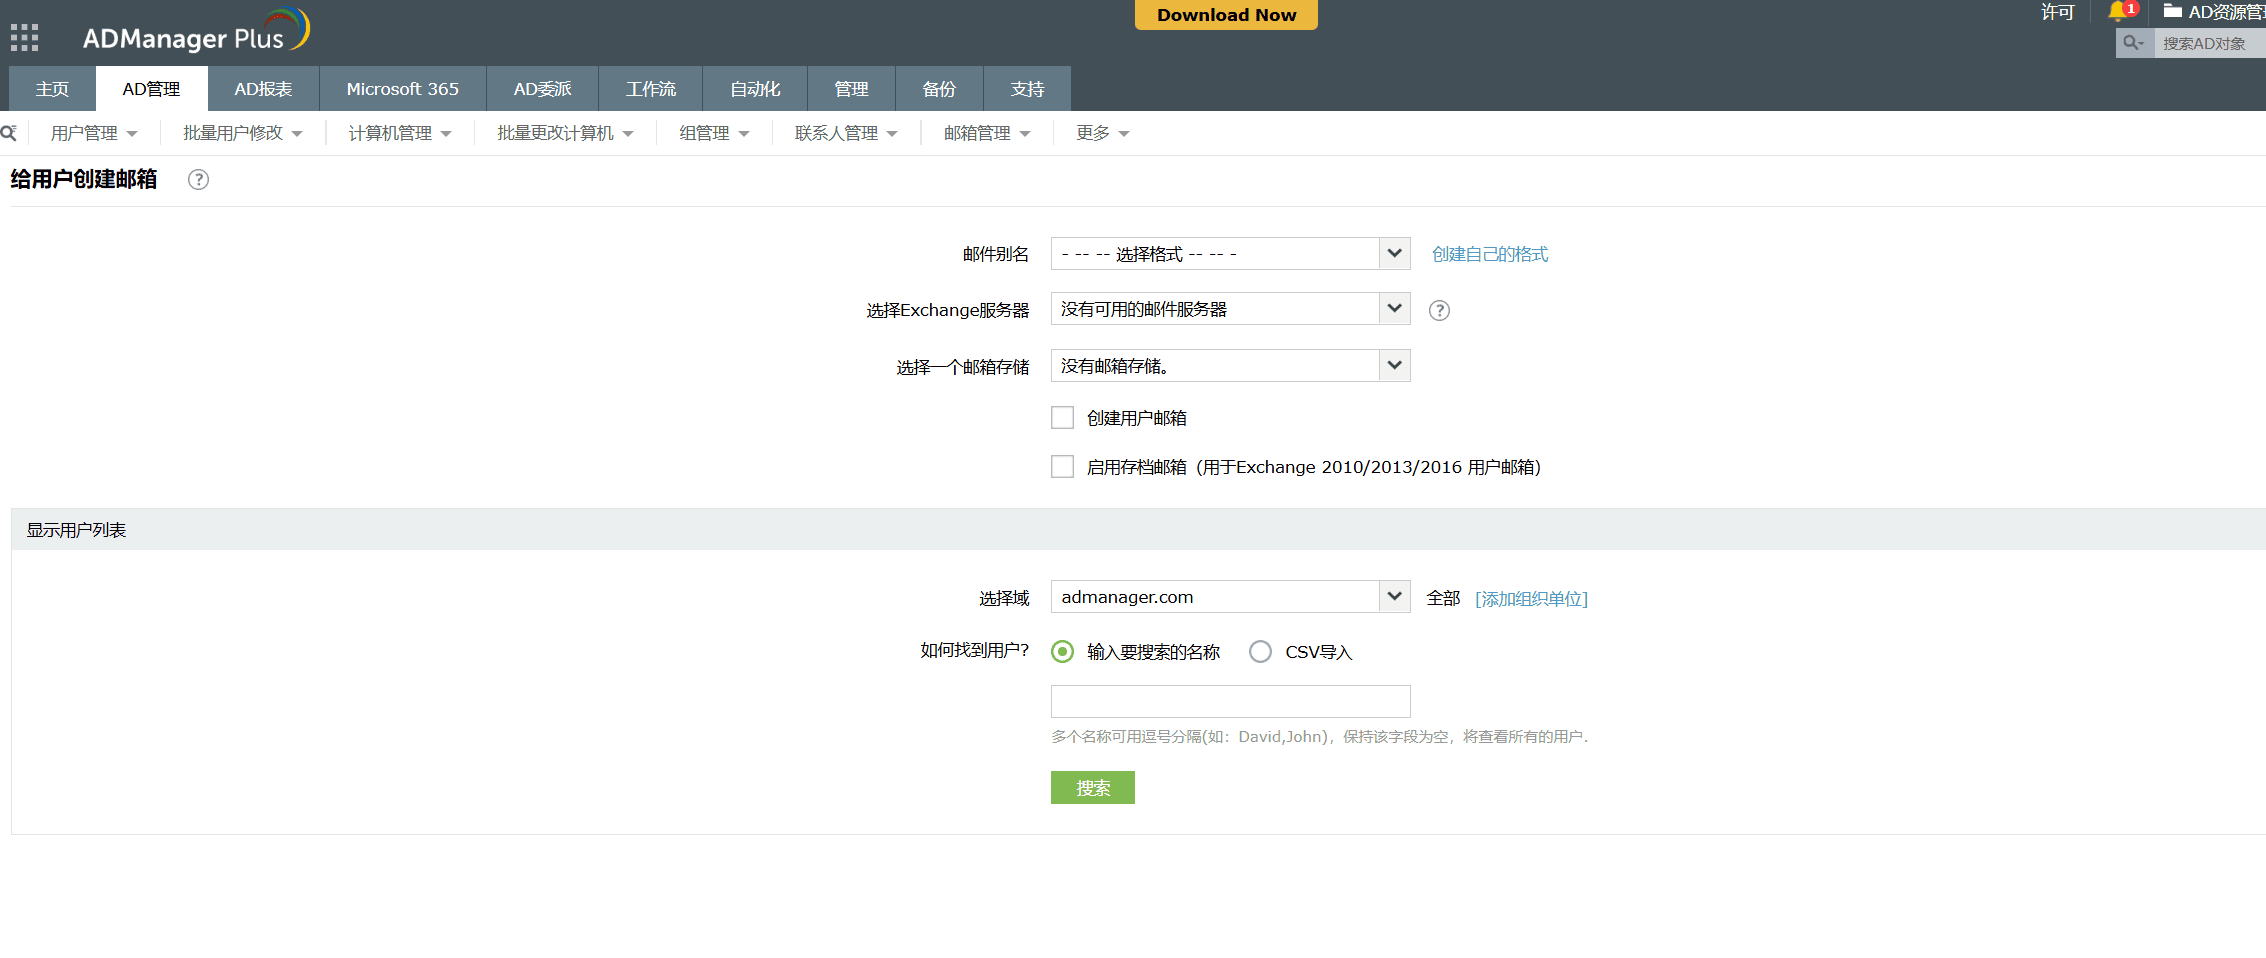Click help icon next to Exchange server

(x=1439, y=310)
